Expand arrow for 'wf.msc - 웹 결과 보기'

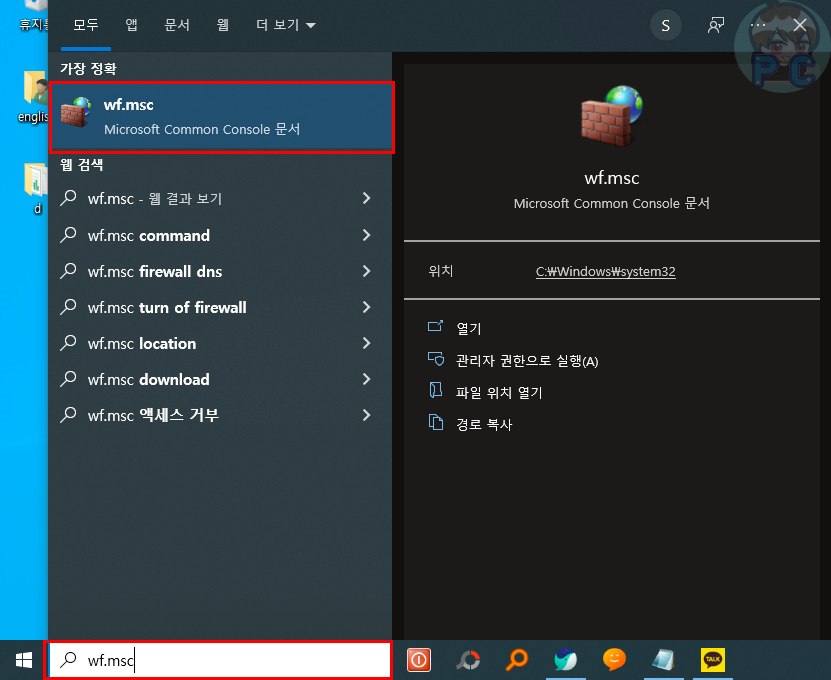coord(366,198)
